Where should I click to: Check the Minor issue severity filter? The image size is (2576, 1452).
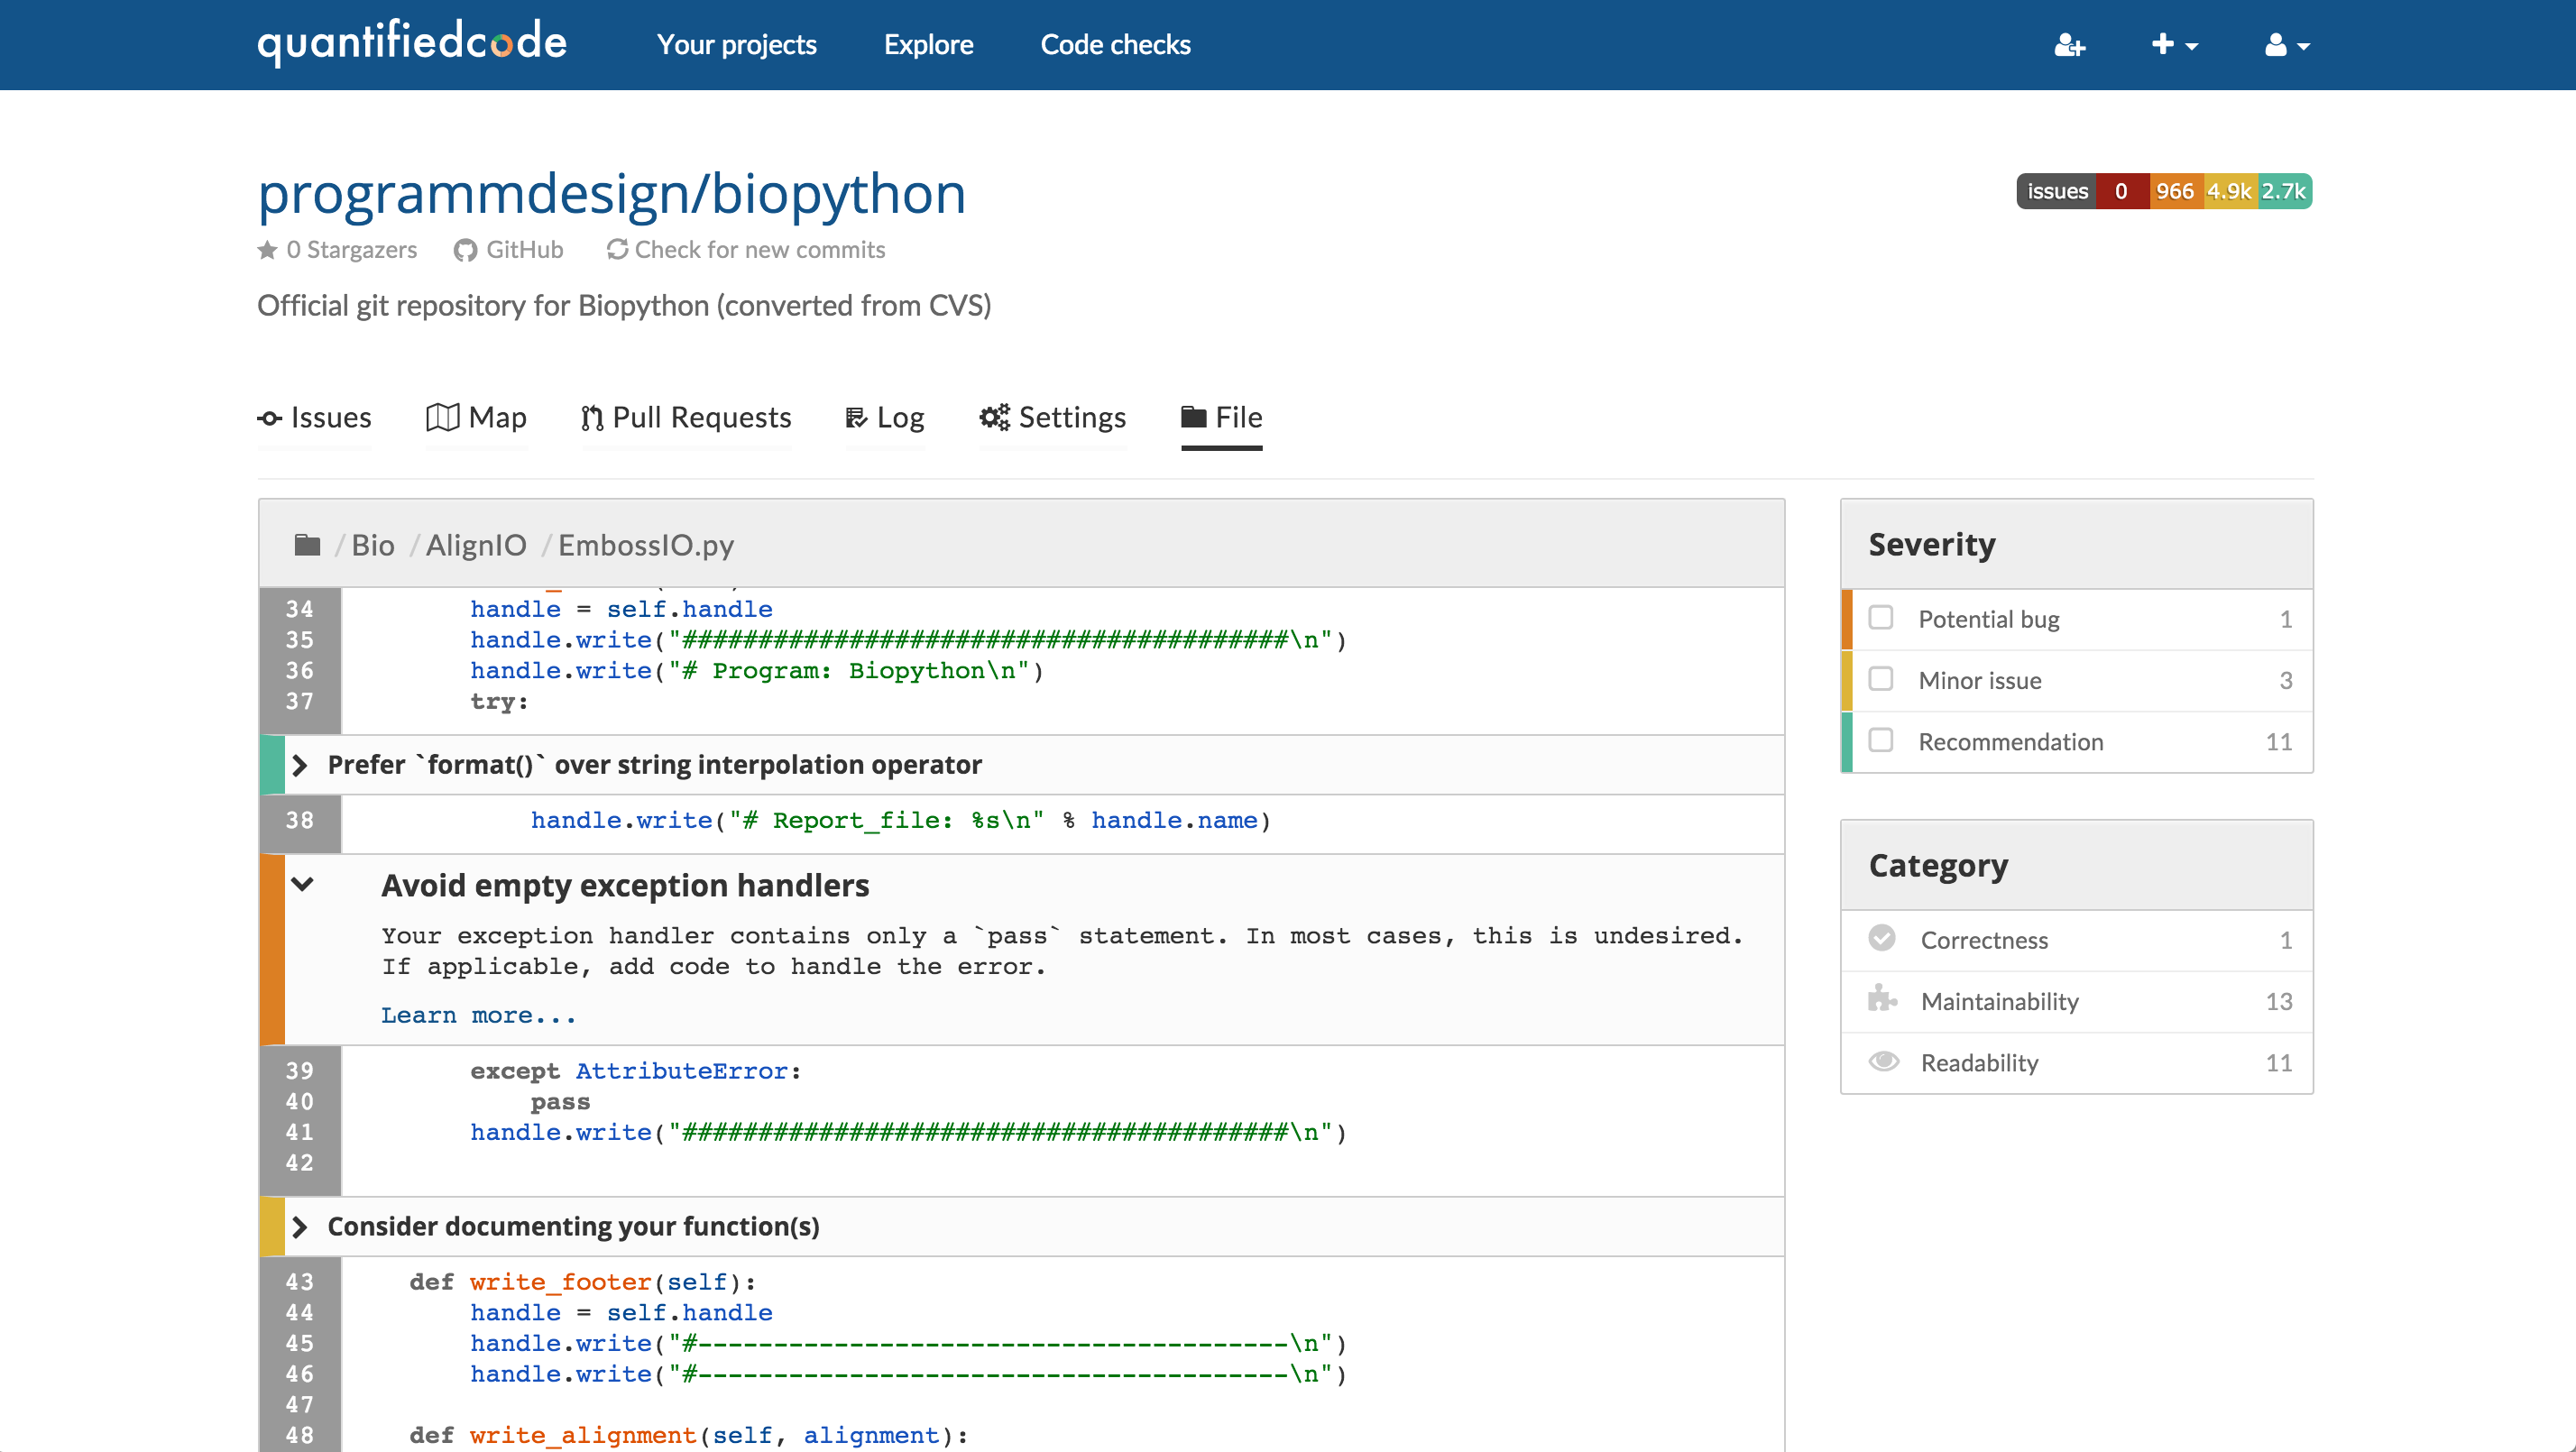(1881, 679)
